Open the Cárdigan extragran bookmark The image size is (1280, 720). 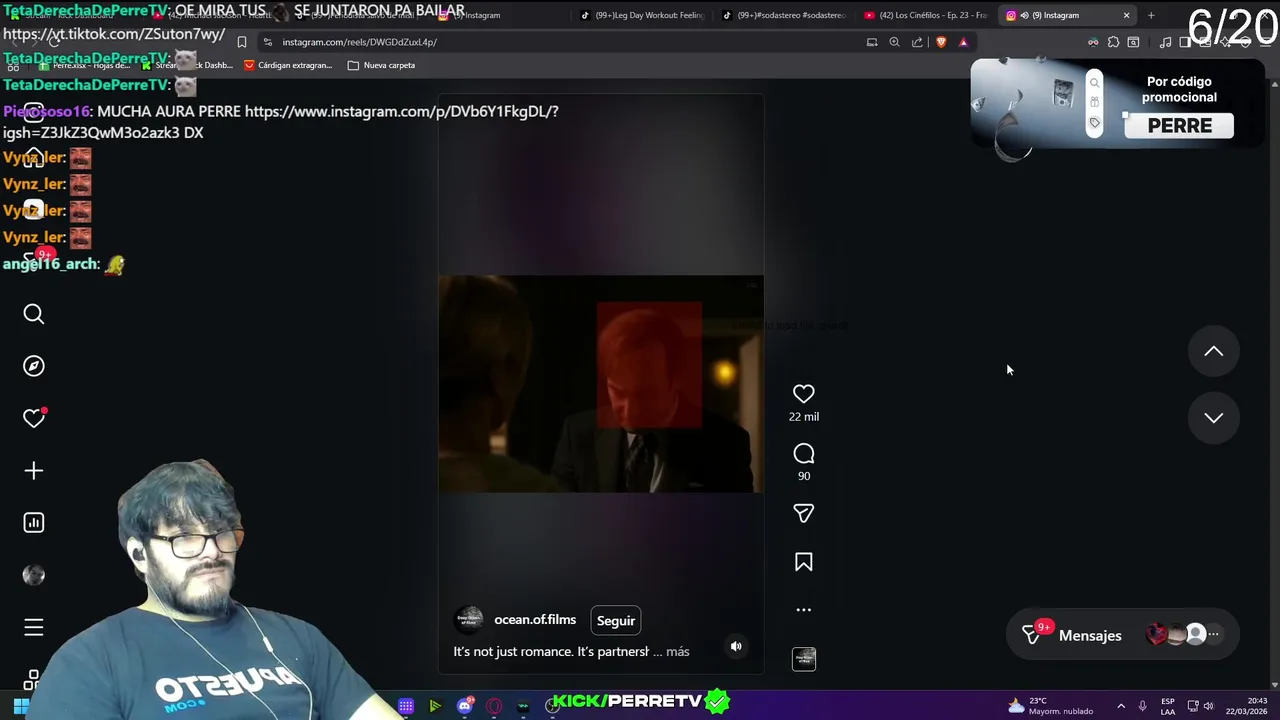click(288, 65)
